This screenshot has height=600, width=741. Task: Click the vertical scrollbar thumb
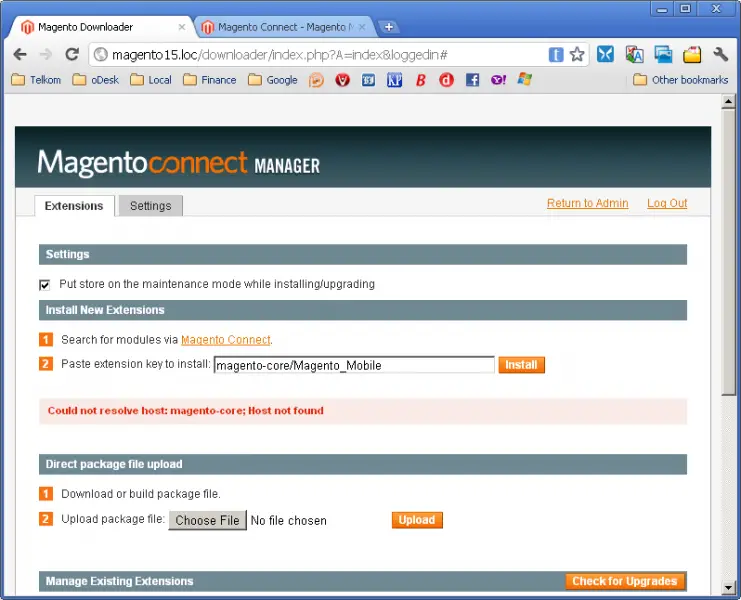click(x=728, y=252)
